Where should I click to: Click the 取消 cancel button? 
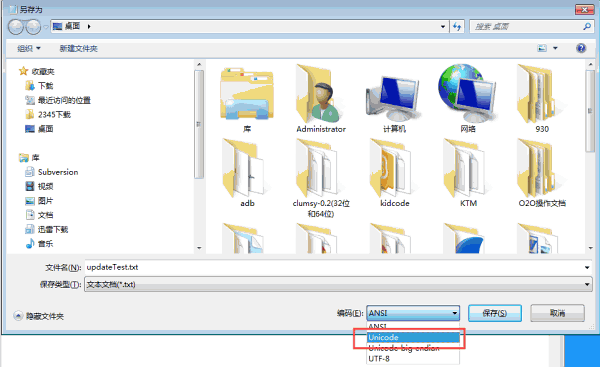557,313
